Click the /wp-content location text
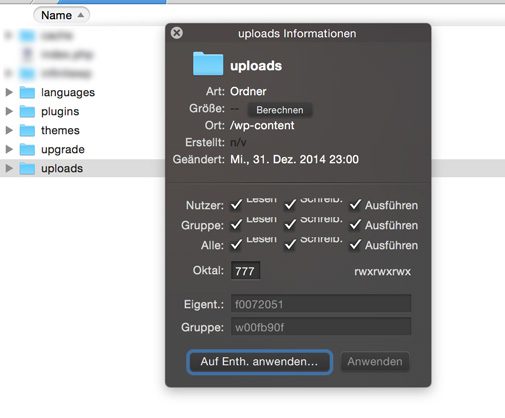505x418 pixels. click(x=262, y=126)
